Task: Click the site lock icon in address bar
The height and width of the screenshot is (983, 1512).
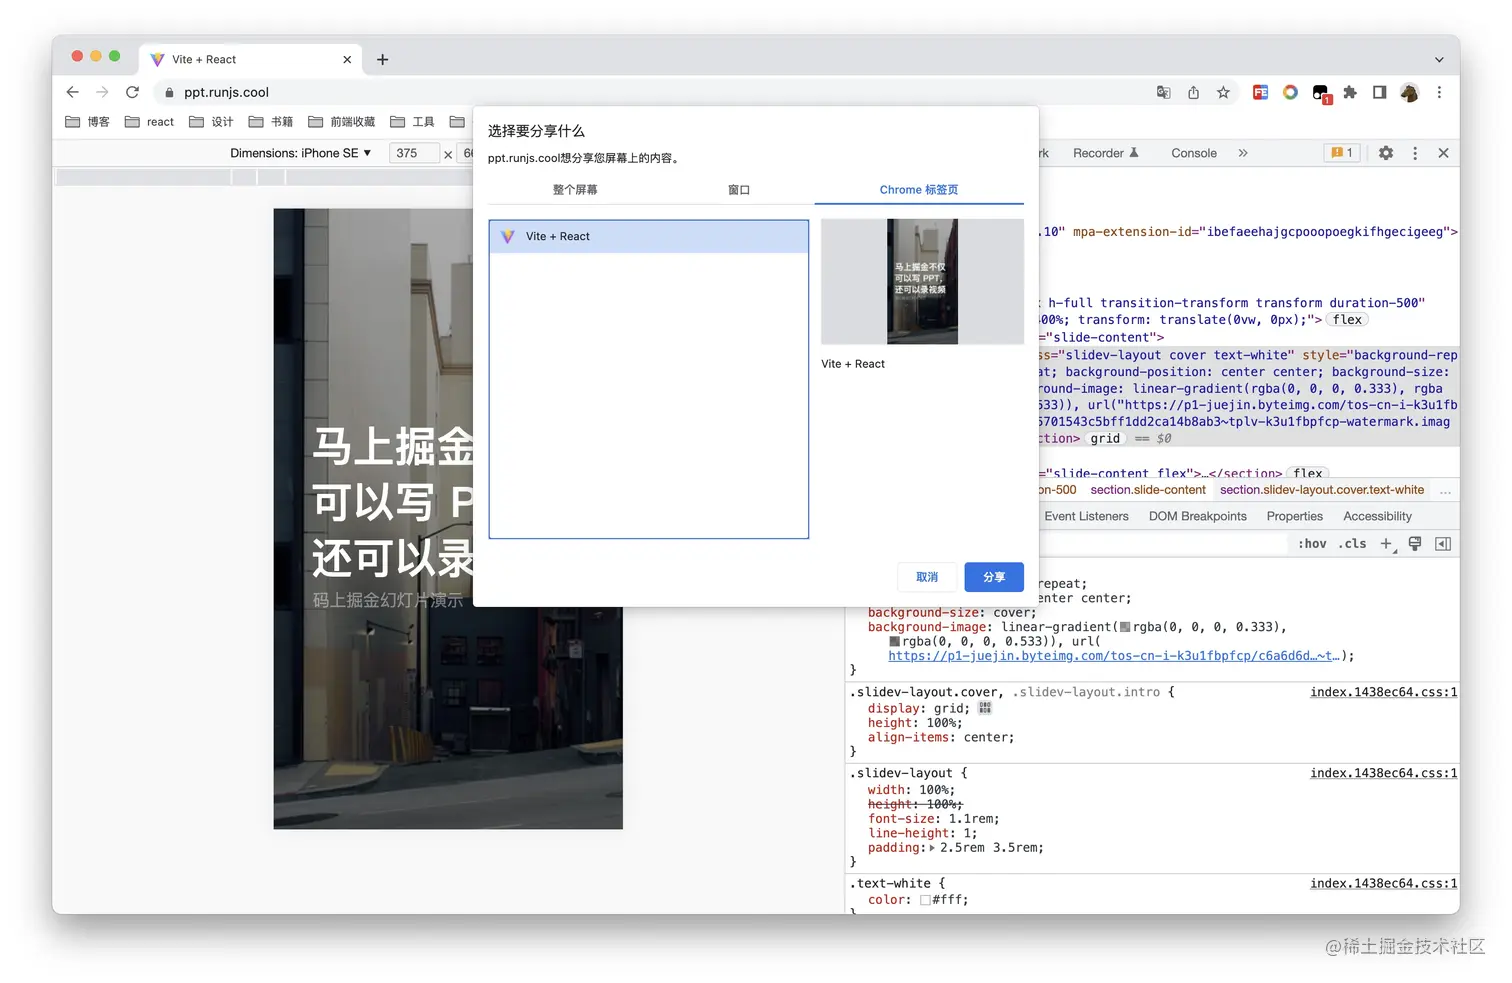Action: (169, 92)
